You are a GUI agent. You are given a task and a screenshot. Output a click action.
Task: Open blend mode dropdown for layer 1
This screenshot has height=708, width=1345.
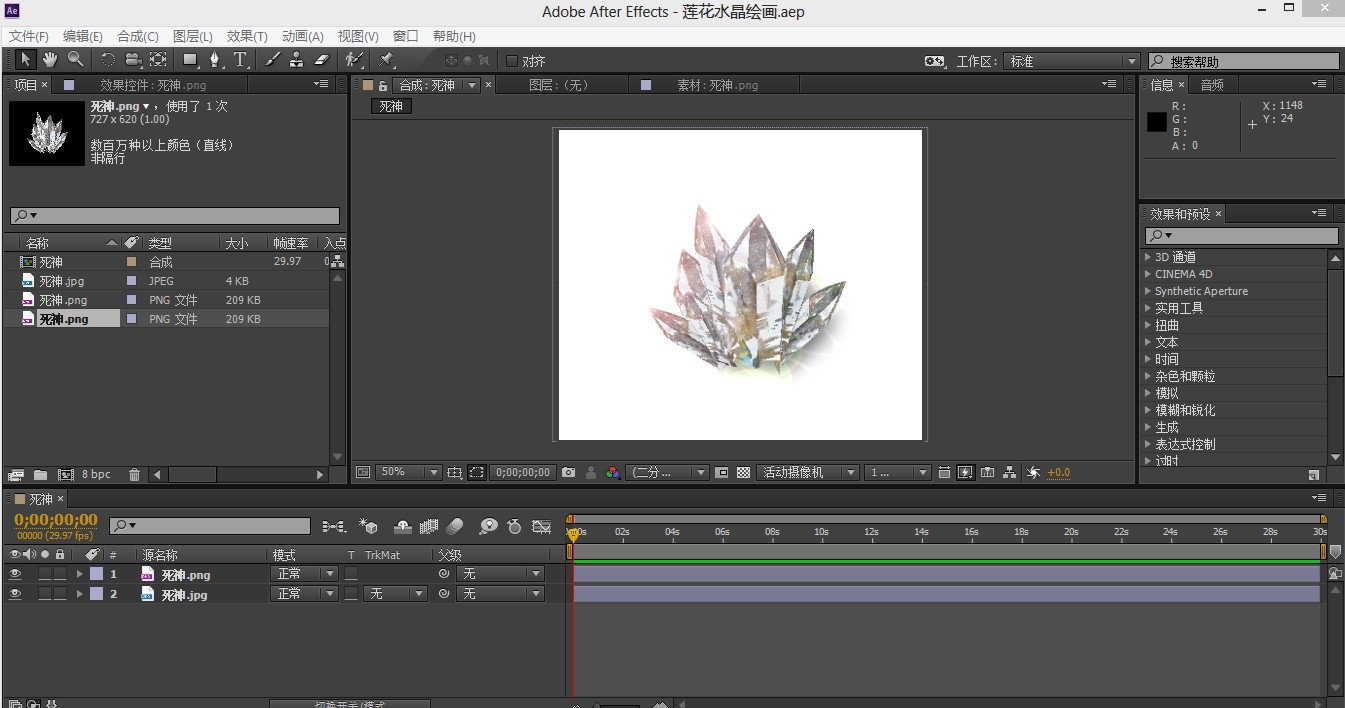click(x=305, y=574)
